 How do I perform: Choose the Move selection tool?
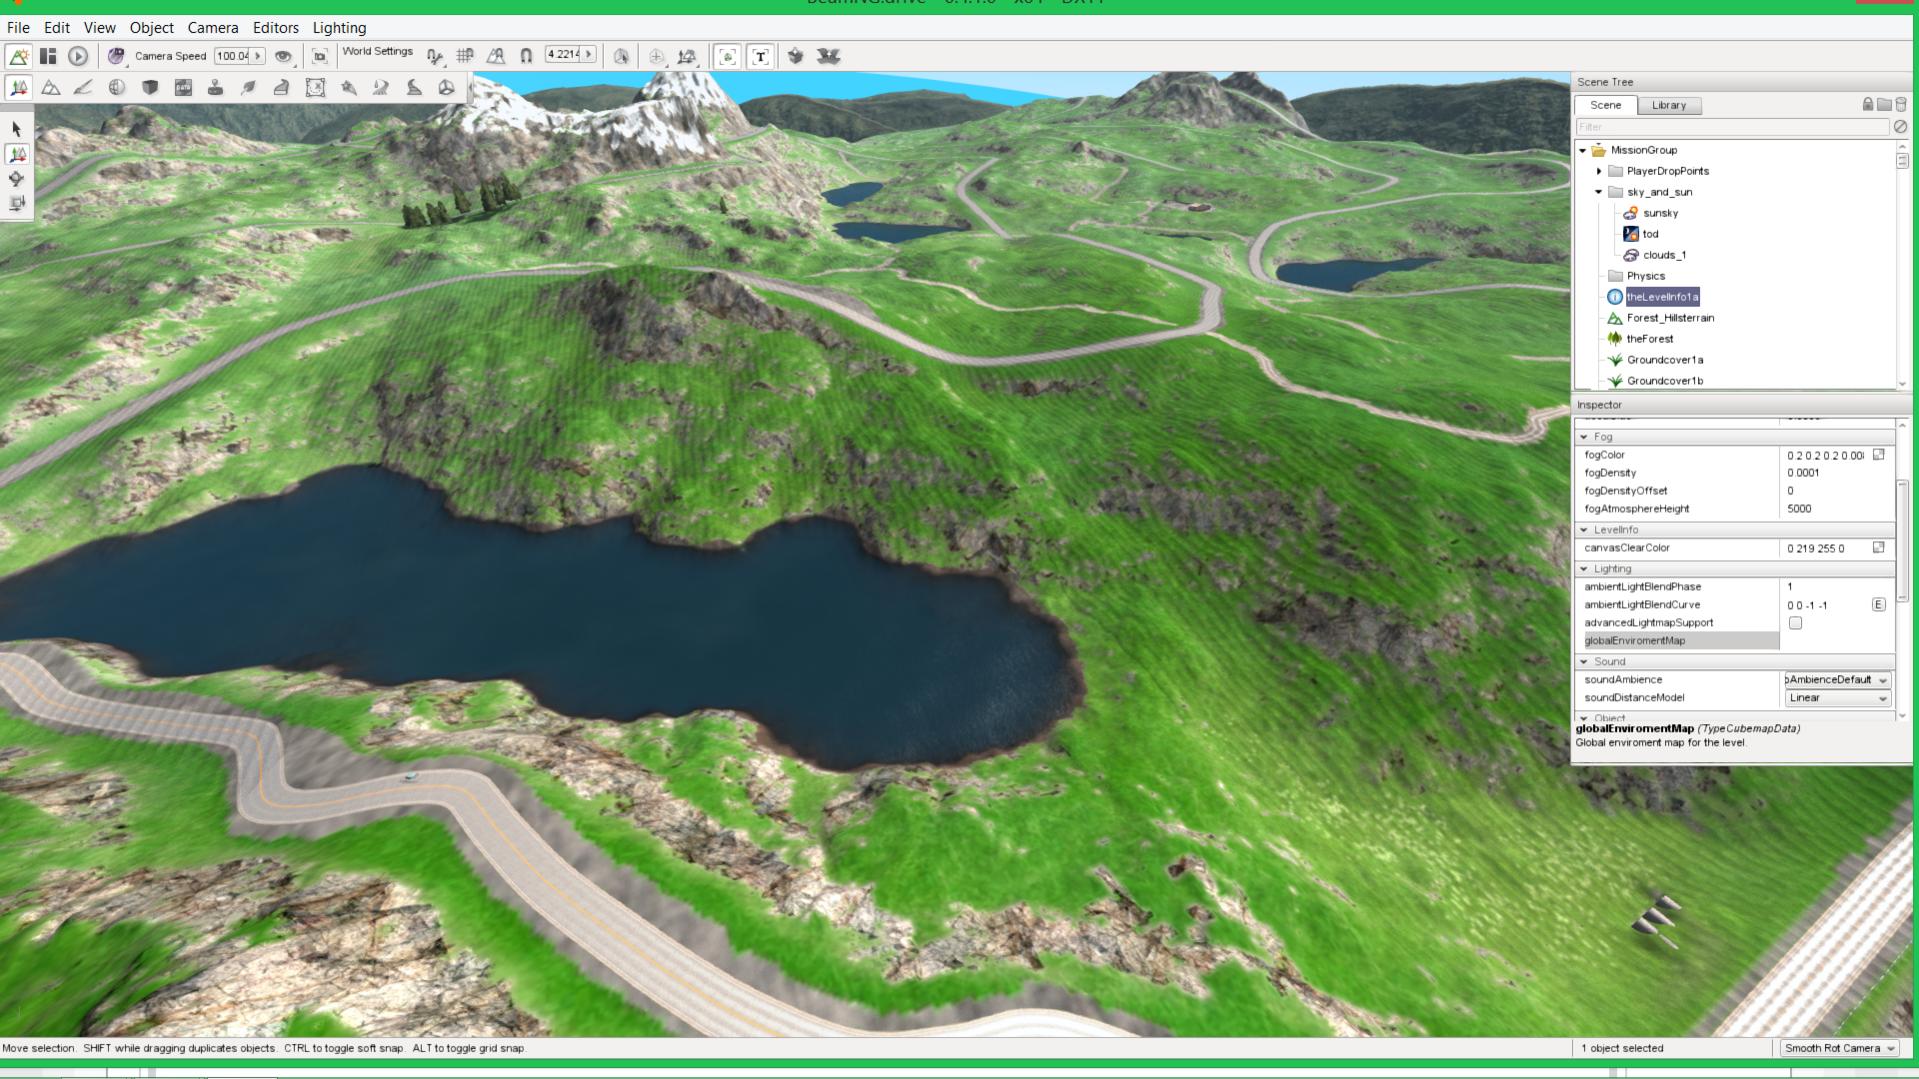coord(17,154)
